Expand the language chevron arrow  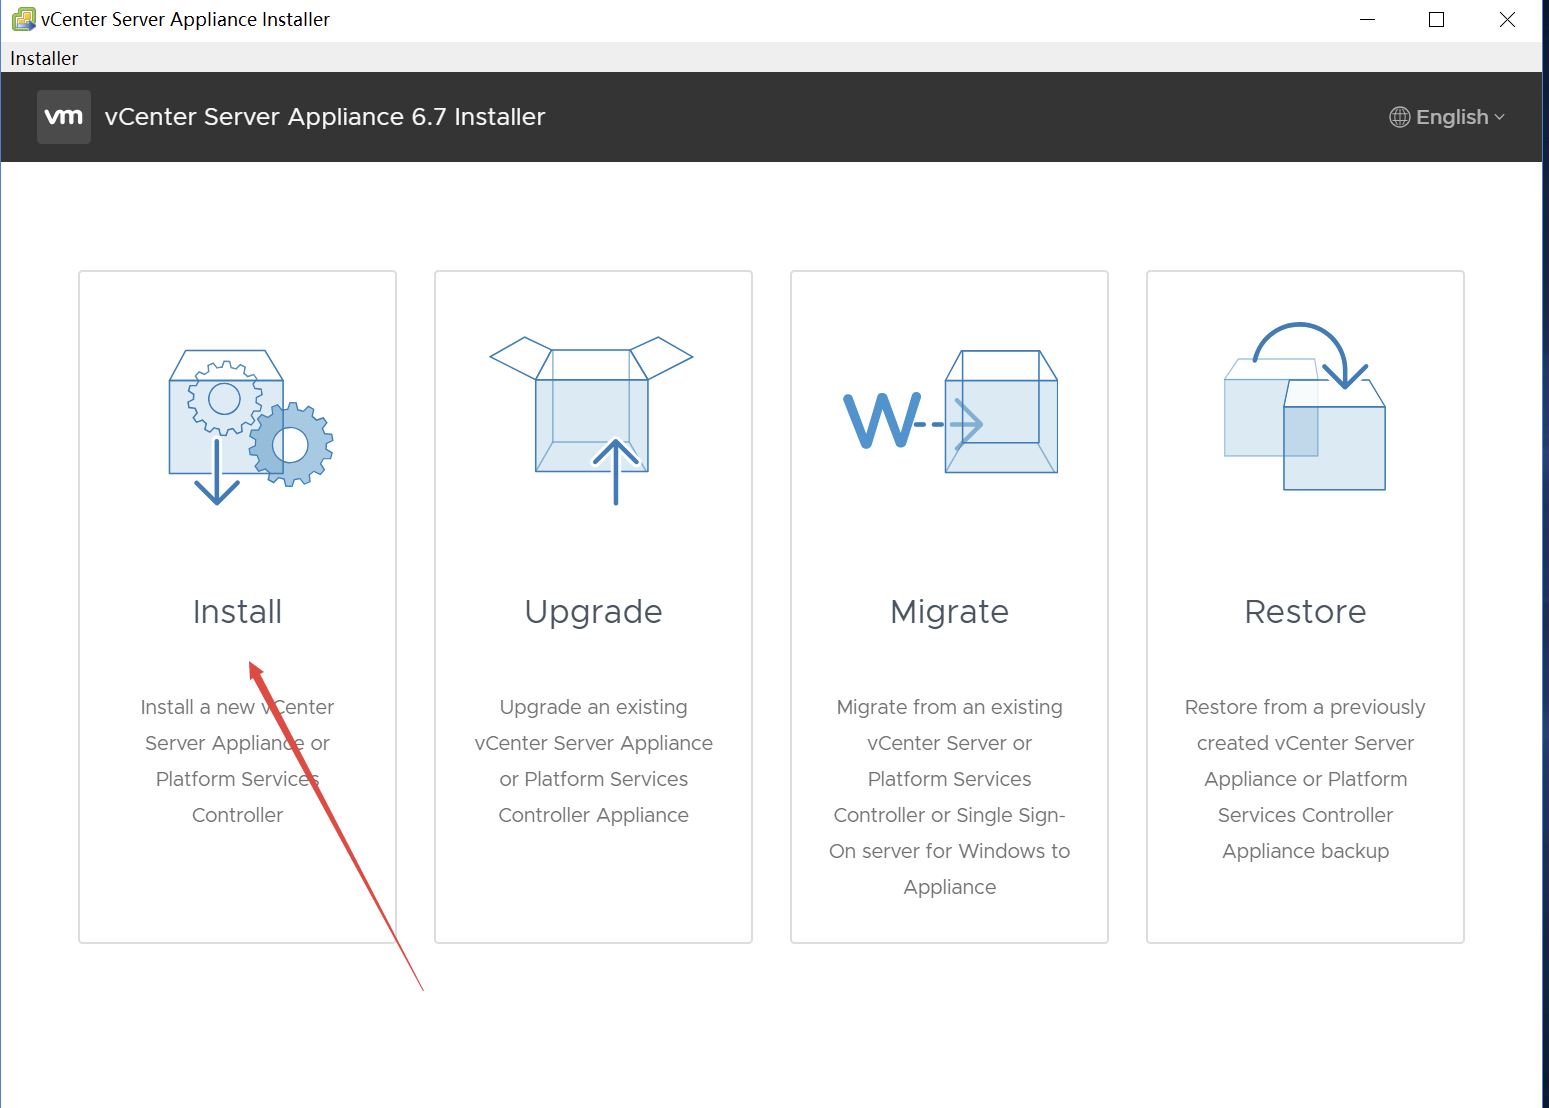coord(1499,118)
